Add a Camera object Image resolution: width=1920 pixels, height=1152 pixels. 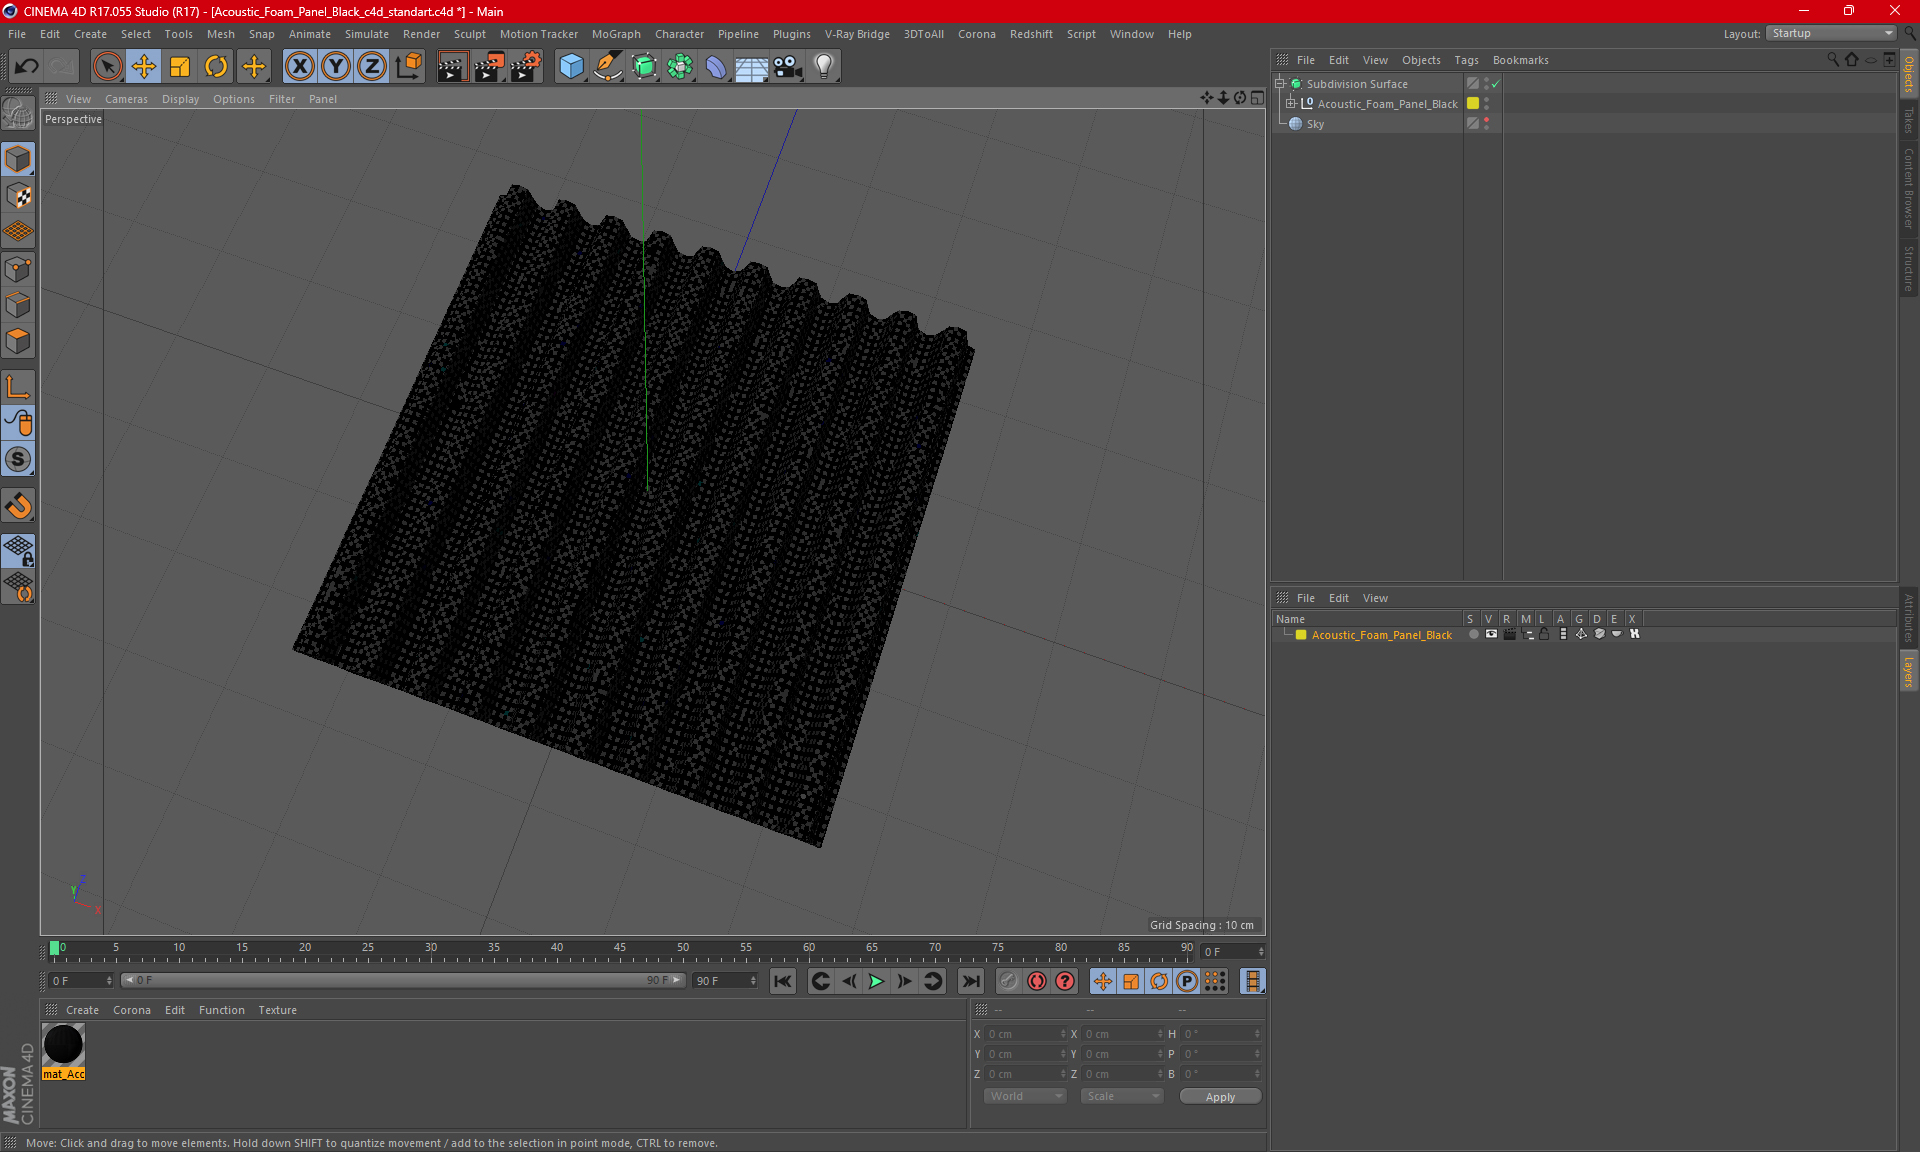[x=788, y=67]
